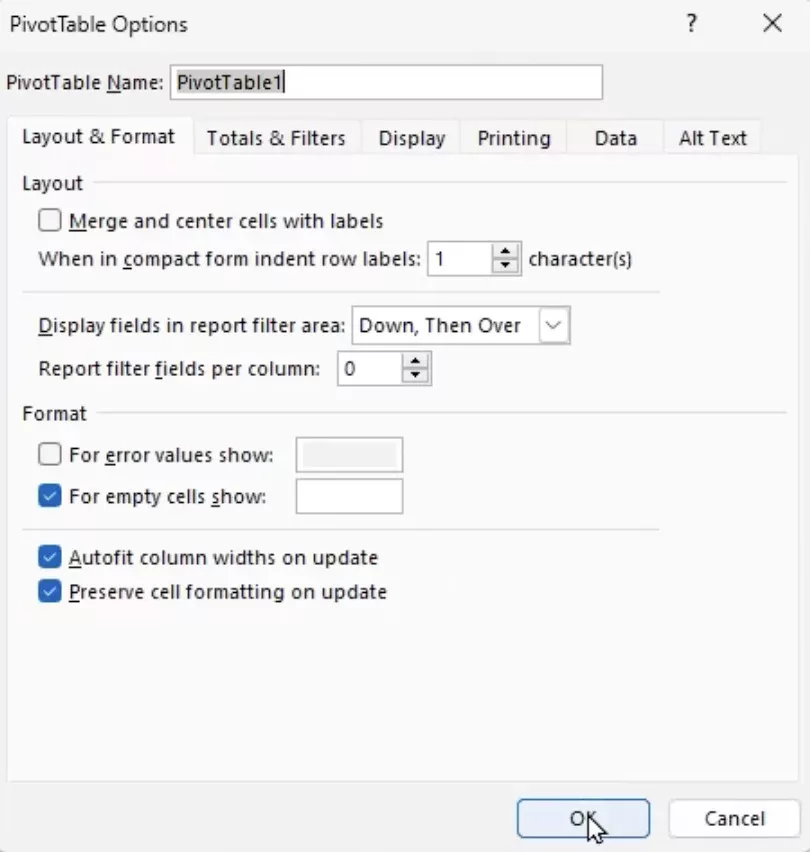Click the PivotTable Name label
This screenshot has height=852, width=810.
(85, 83)
